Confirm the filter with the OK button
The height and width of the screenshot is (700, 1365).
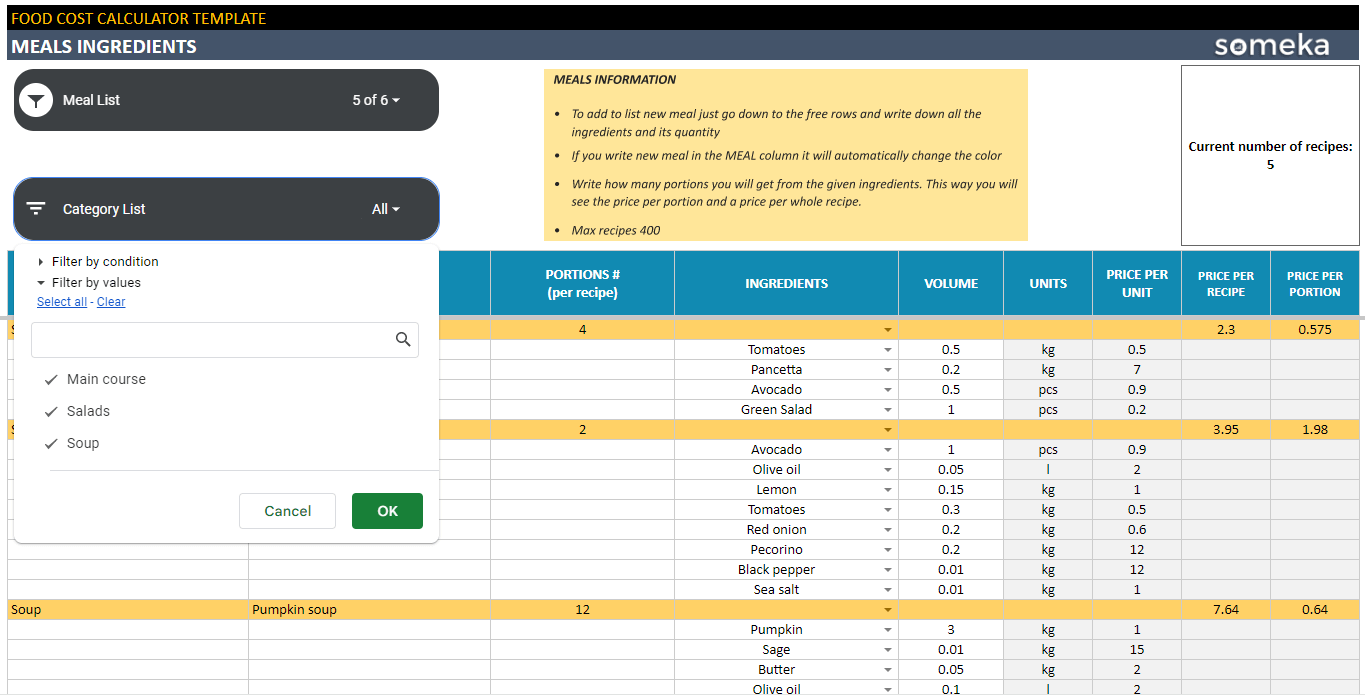pyautogui.click(x=387, y=511)
